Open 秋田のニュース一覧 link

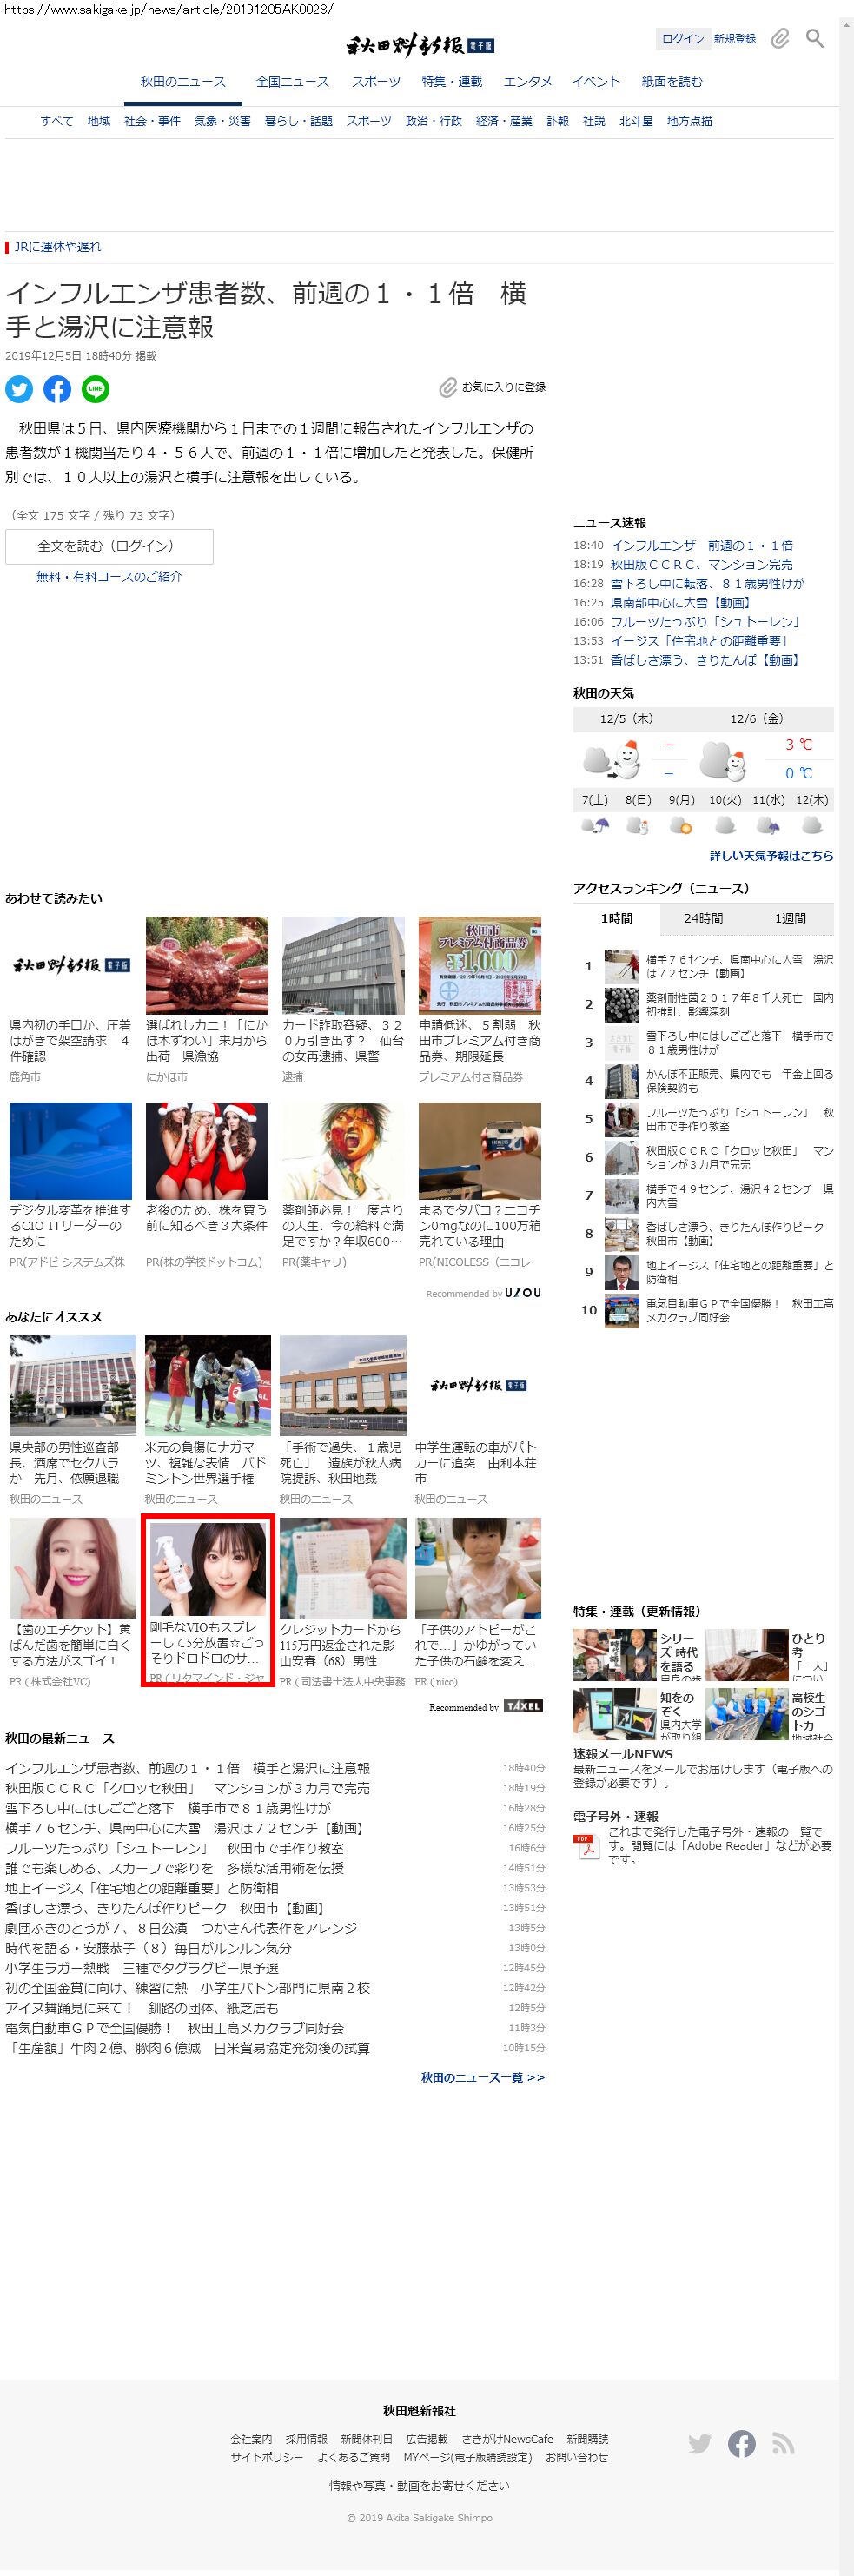pyautogui.click(x=482, y=2077)
